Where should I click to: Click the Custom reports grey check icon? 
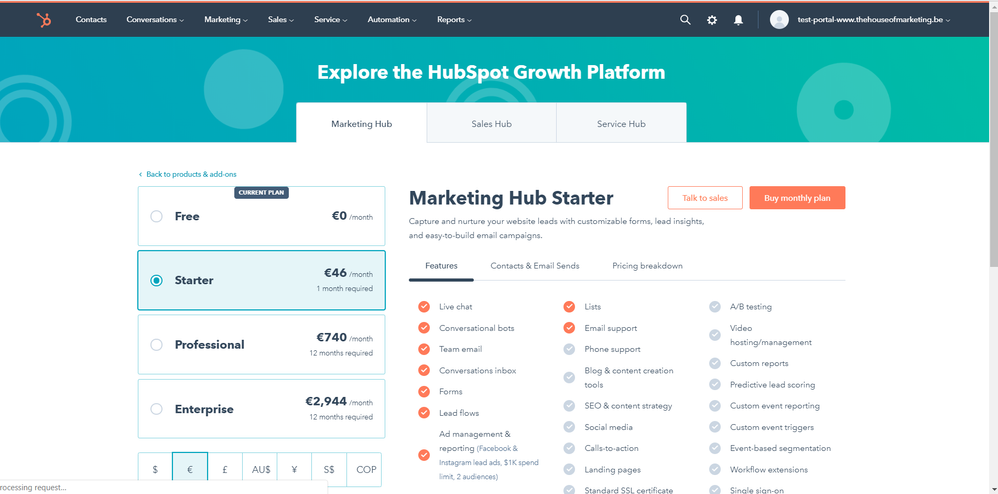click(715, 363)
